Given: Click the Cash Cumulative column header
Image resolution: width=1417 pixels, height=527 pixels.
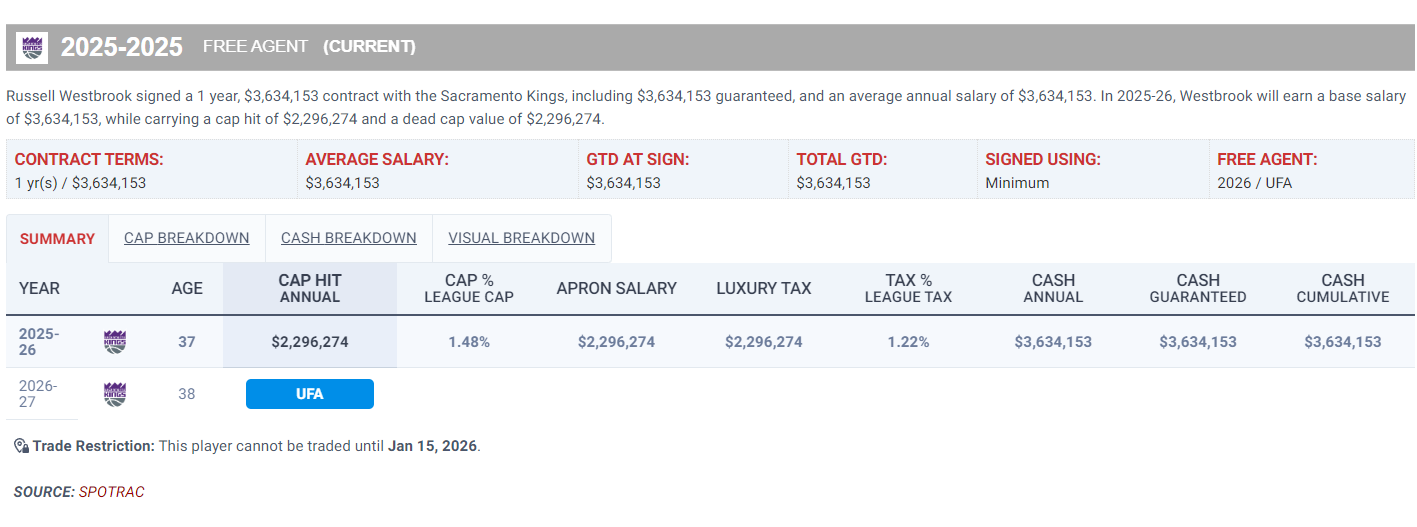Looking at the screenshot, I should [1342, 288].
